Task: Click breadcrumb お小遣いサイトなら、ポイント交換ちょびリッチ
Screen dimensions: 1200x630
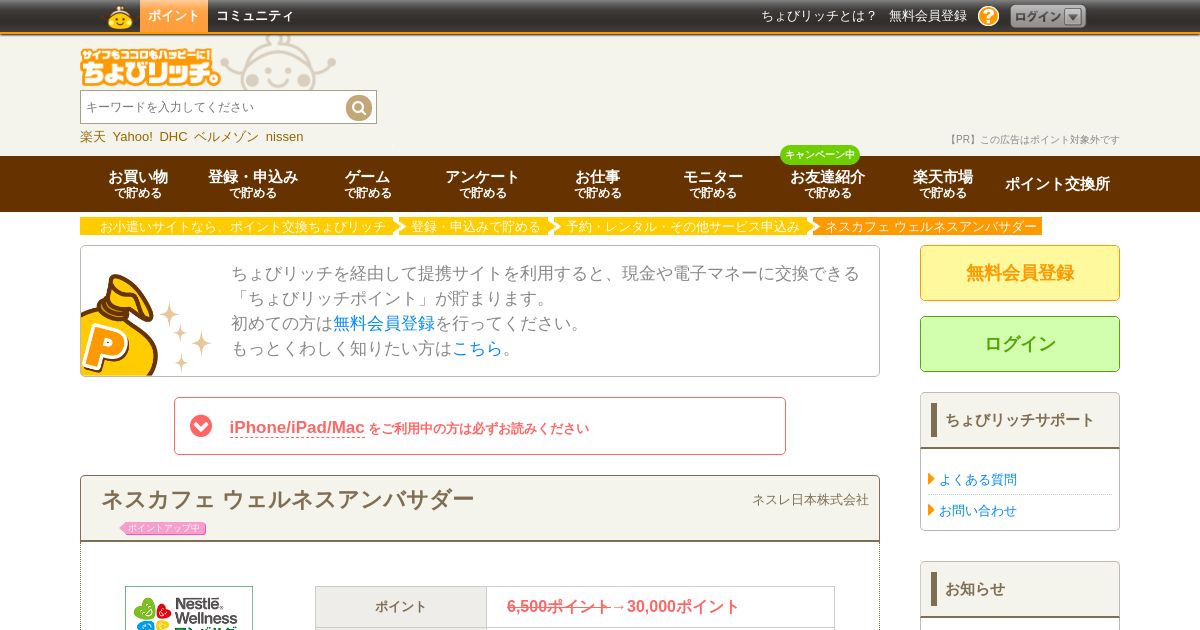Action: pos(242,227)
